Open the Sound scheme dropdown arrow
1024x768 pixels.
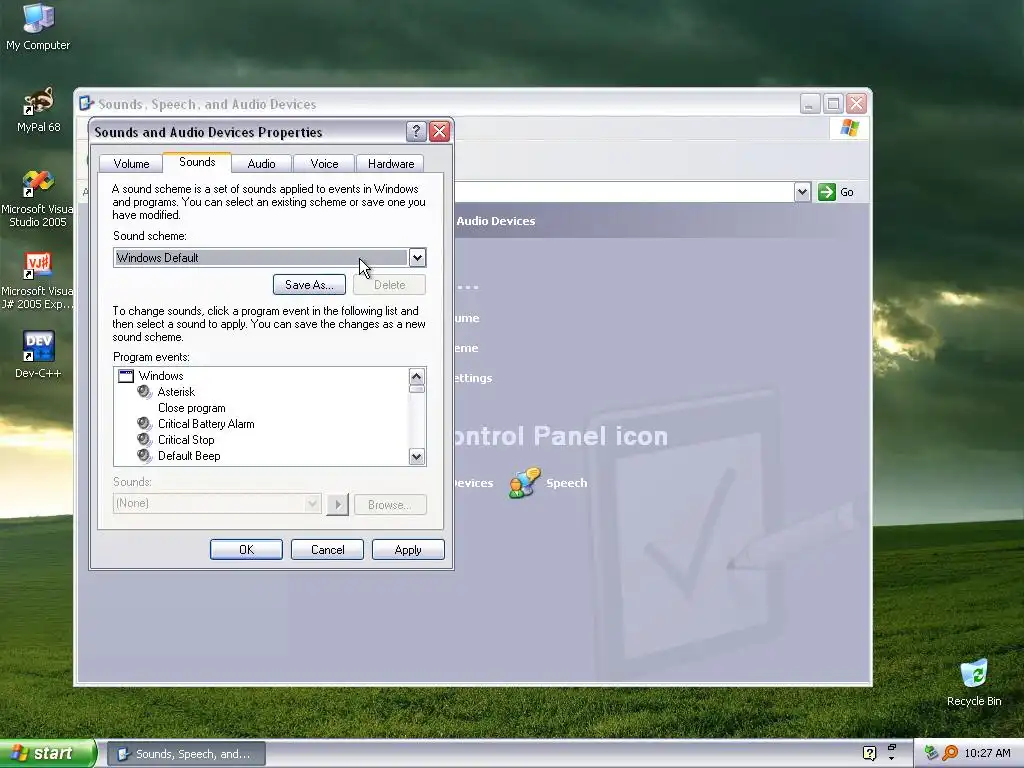pos(417,257)
